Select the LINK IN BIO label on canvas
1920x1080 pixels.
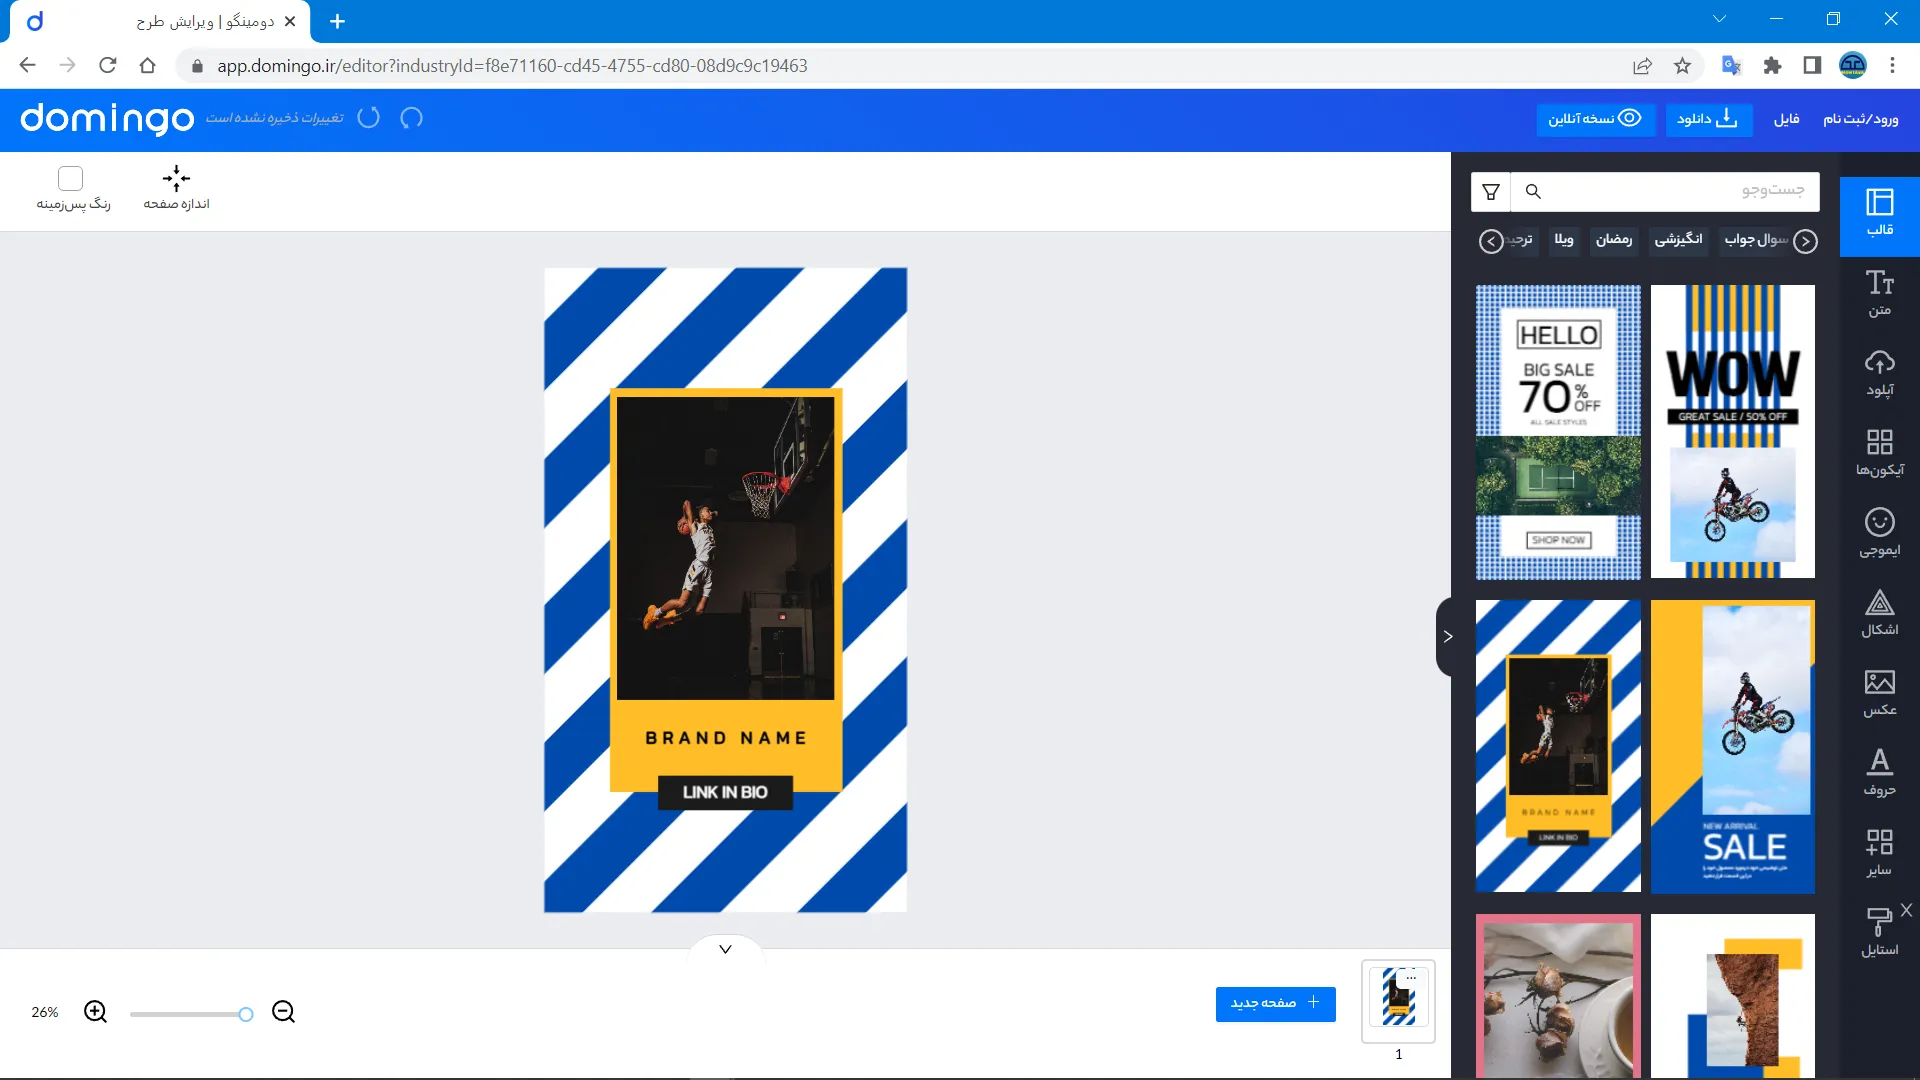[725, 792]
